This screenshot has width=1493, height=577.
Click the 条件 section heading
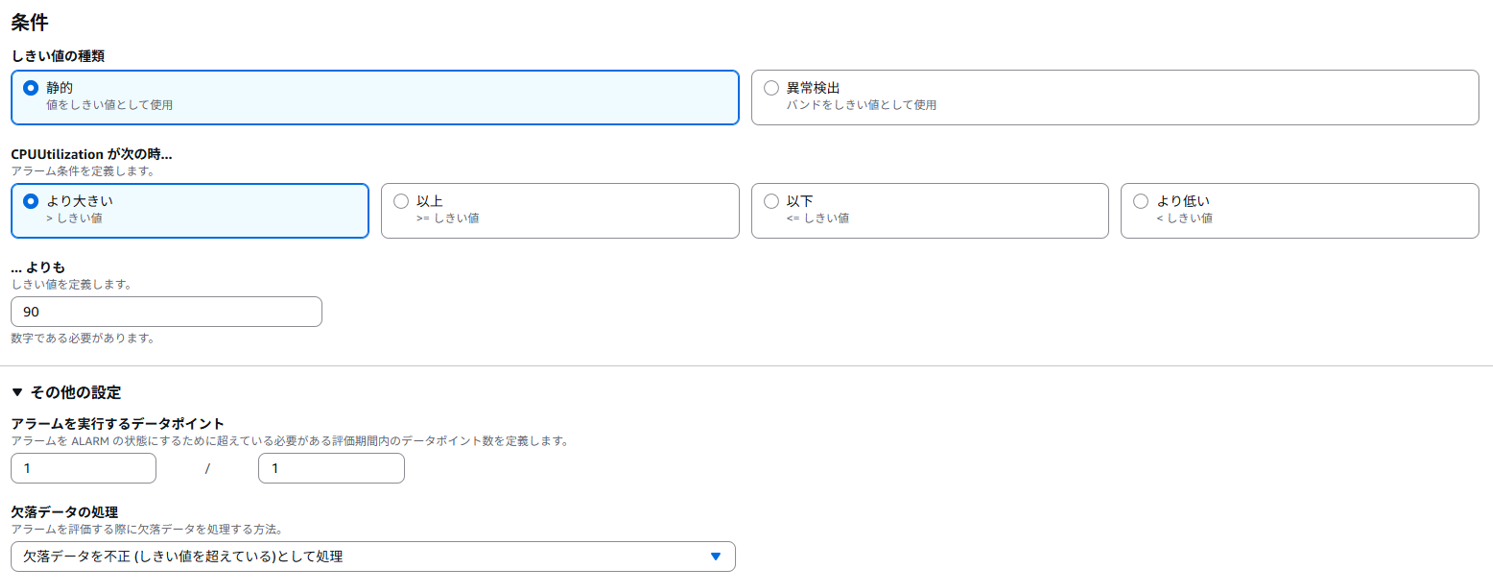click(x=29, y=22)
